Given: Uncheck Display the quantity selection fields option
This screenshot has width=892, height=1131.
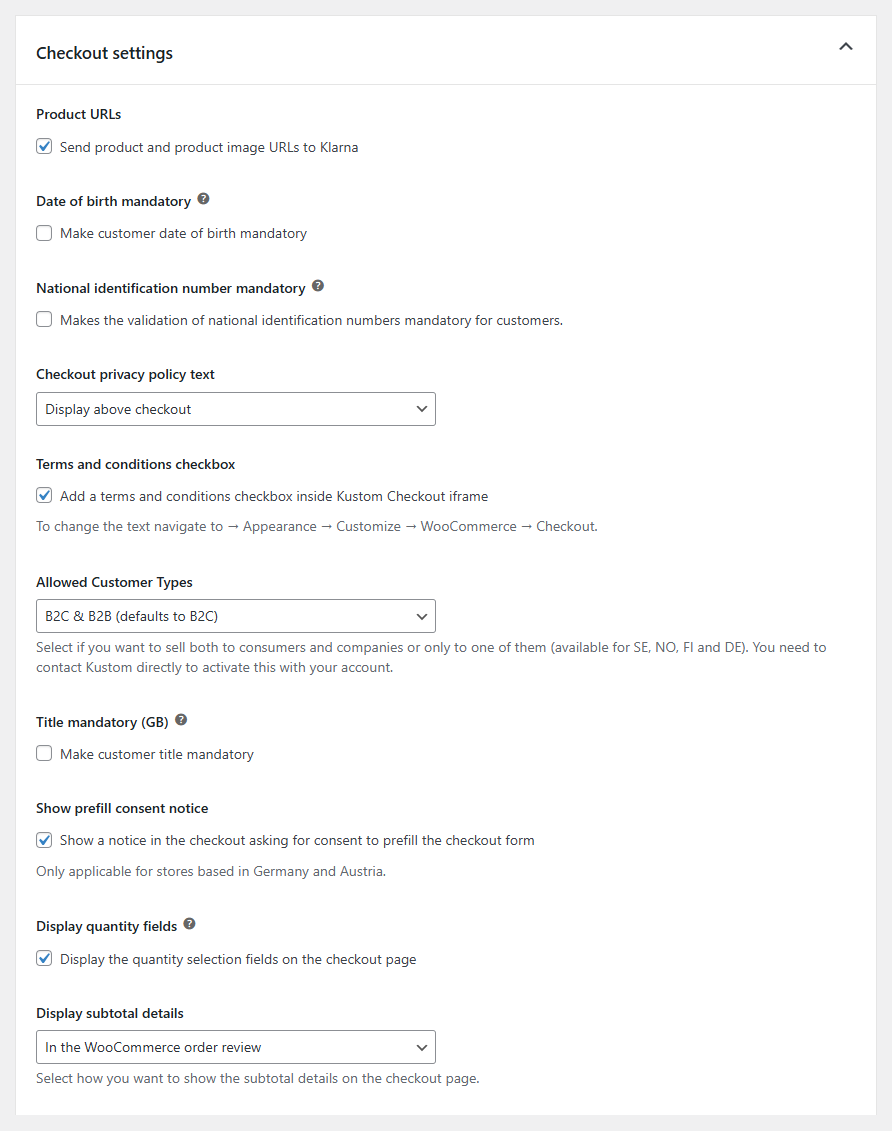Looking at the screenshot, I should [44, 959].
